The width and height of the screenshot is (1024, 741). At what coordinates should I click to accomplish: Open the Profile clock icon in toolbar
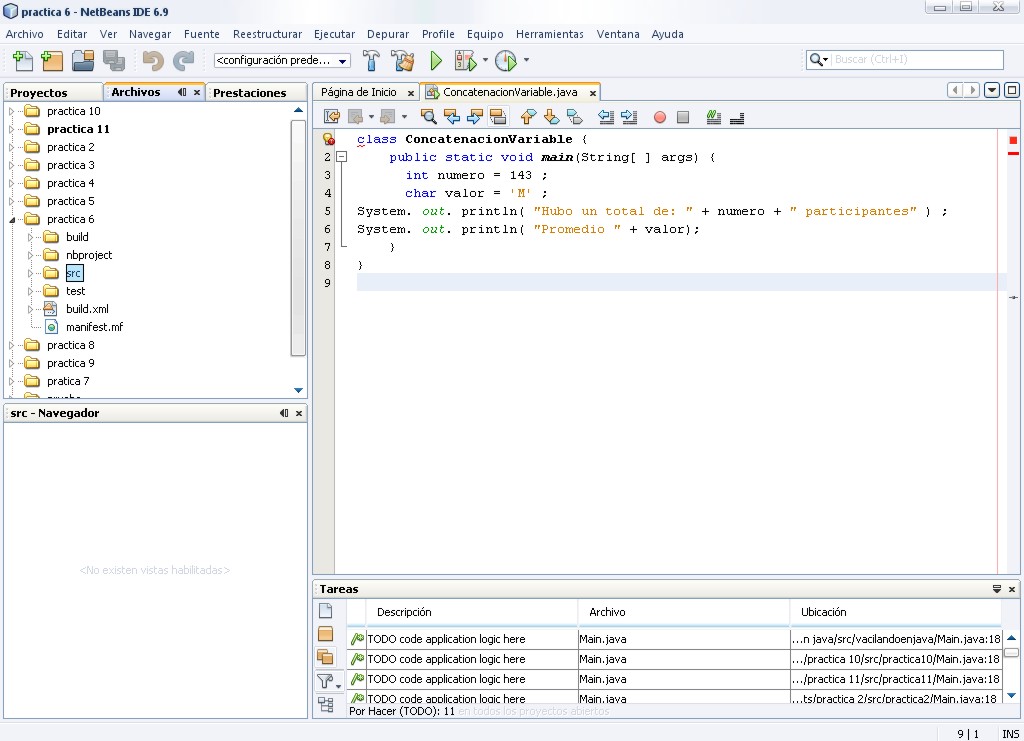506,60
